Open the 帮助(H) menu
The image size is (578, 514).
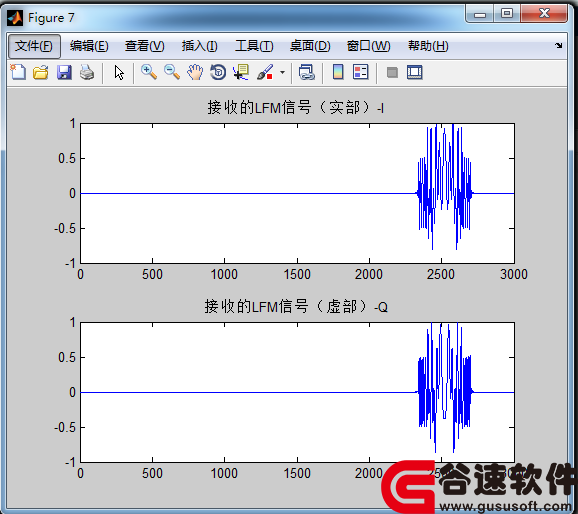428,46
